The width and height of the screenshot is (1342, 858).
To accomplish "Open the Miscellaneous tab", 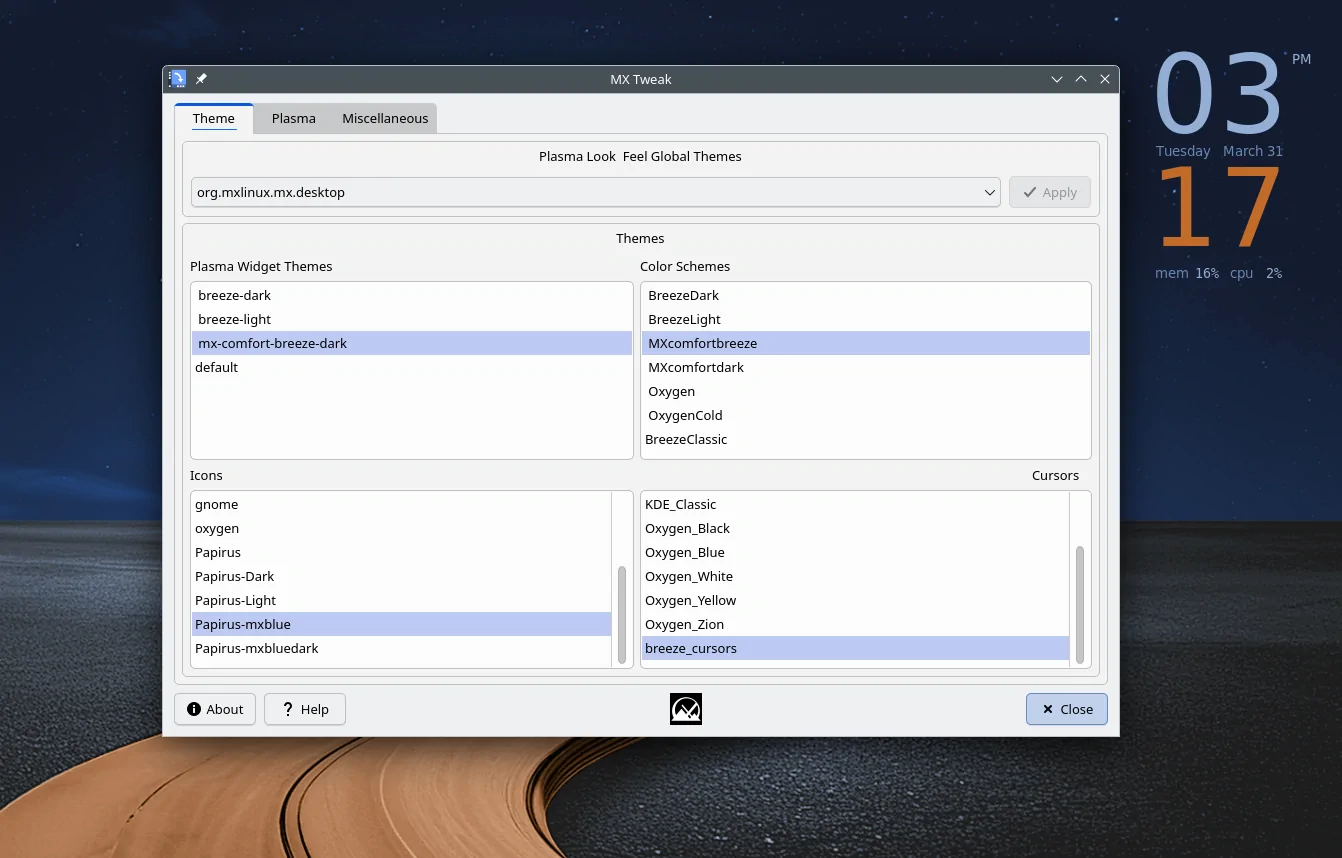I will [x=384, y=118].
